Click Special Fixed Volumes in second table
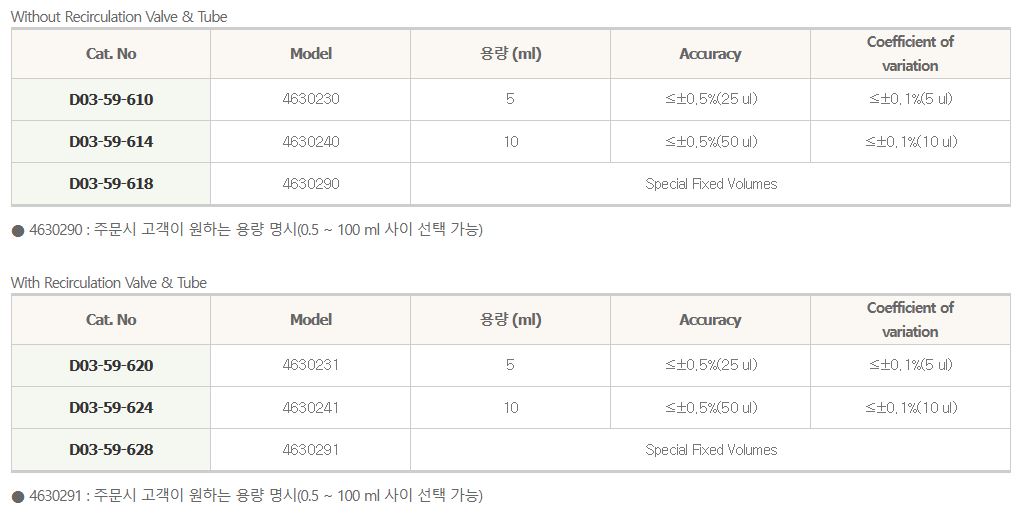This screenshot has width=1019, height=517. [x=711, y=450]
